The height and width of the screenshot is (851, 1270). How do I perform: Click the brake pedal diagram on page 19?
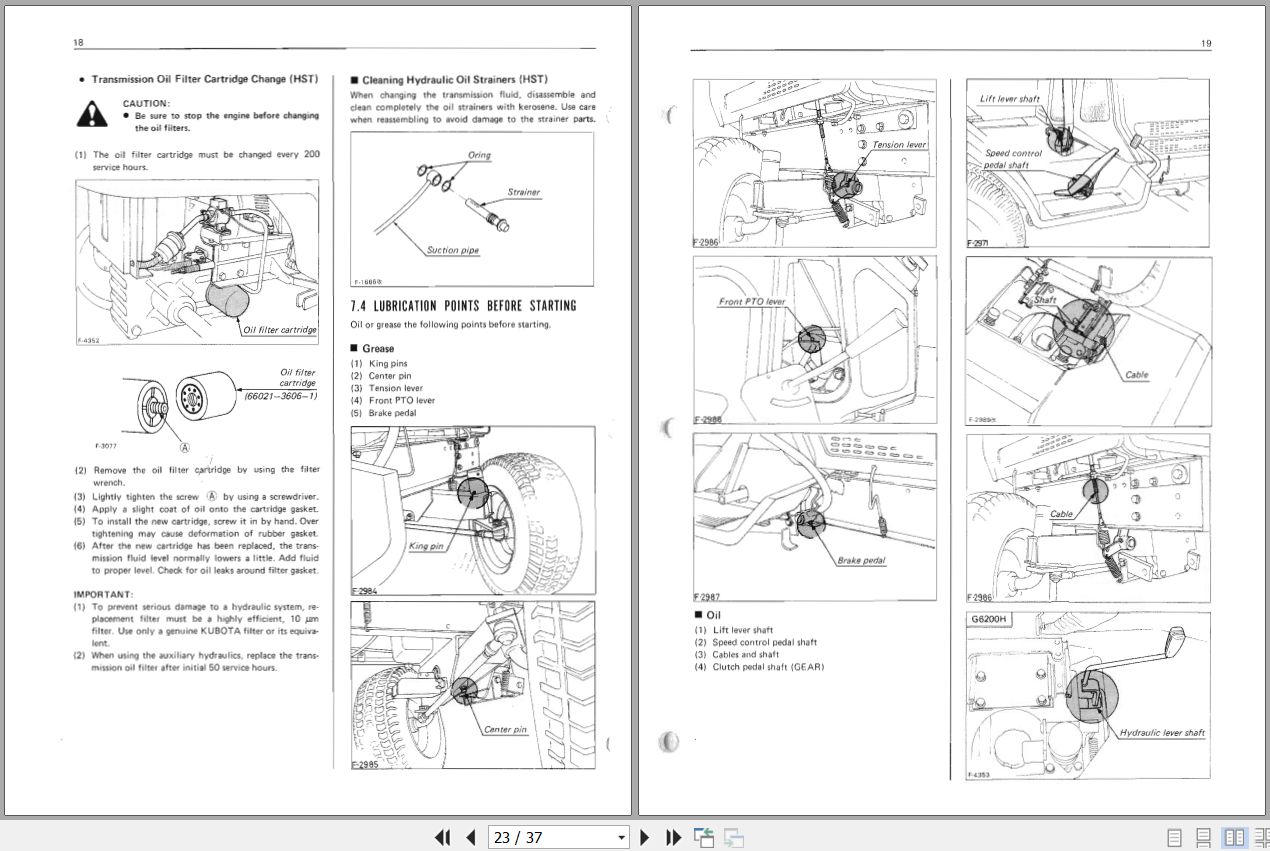pyautogui.click(x=815, y=515)
